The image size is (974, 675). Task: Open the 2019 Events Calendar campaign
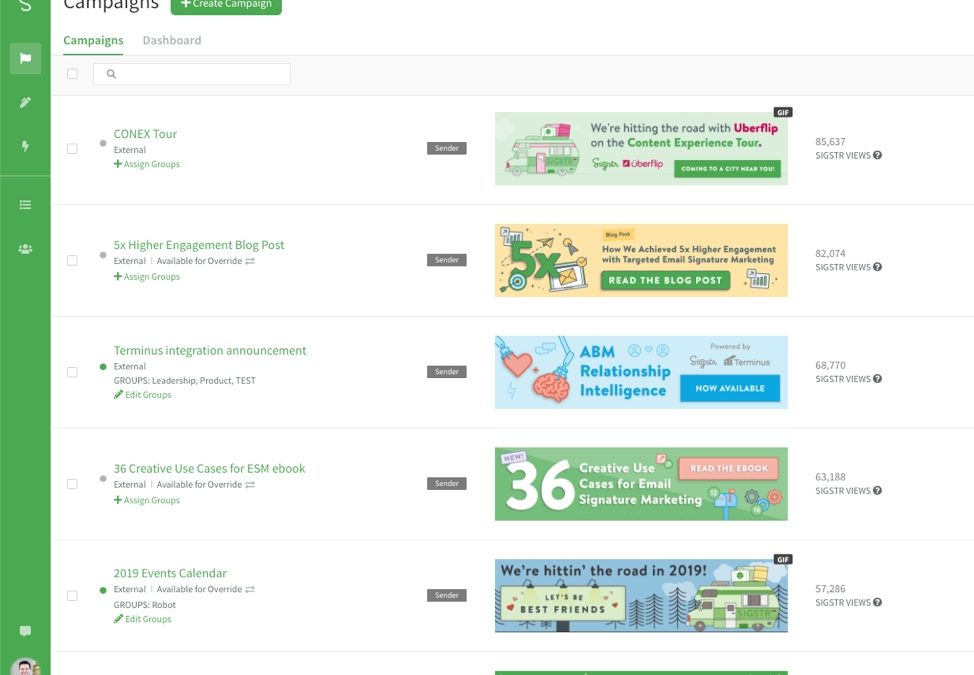170,573
